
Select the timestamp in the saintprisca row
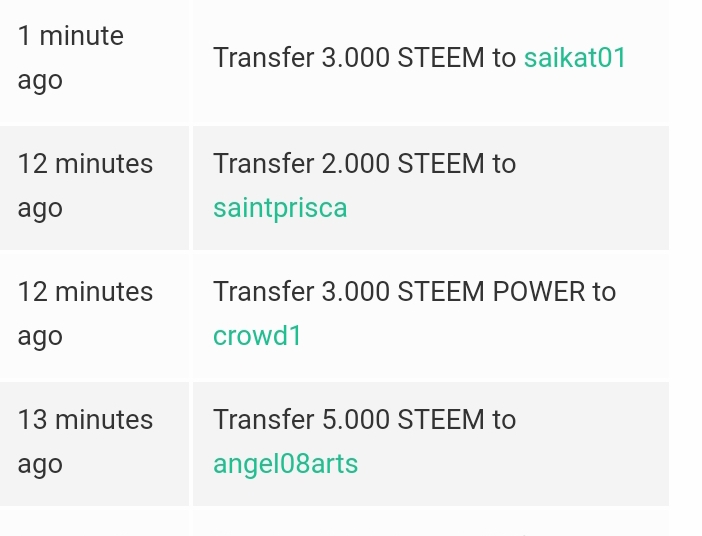tap(85, 186)
